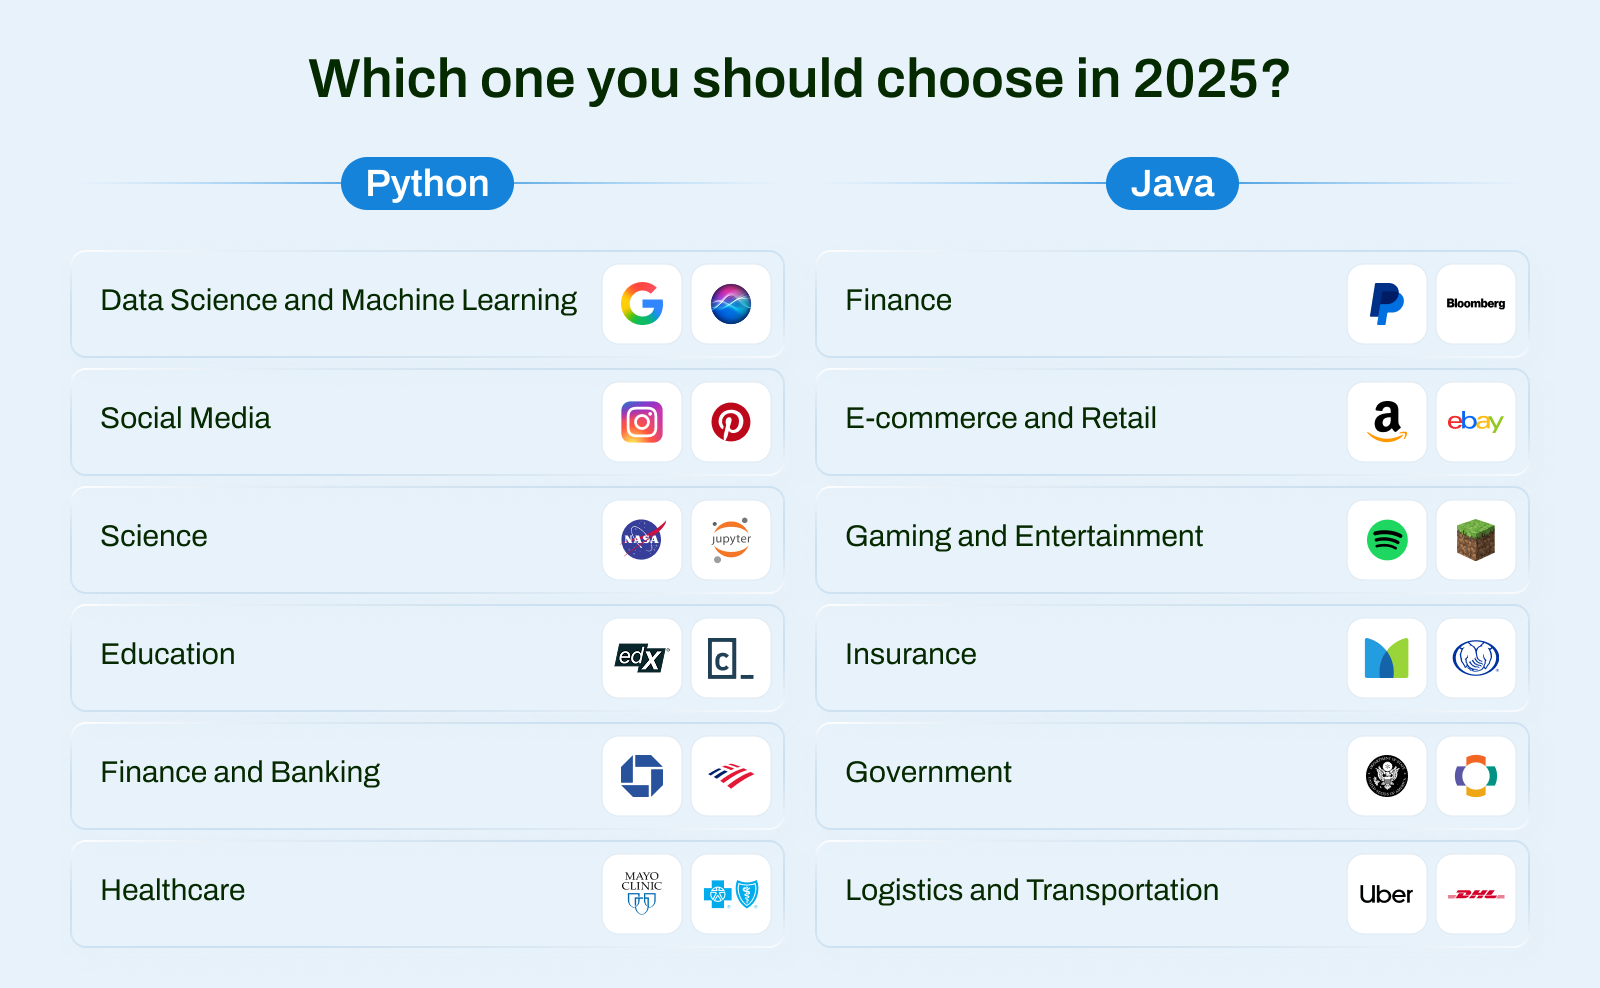The image size is (1600, 988).
Task: Select the Java heading pill
Action: (1172, 184)
